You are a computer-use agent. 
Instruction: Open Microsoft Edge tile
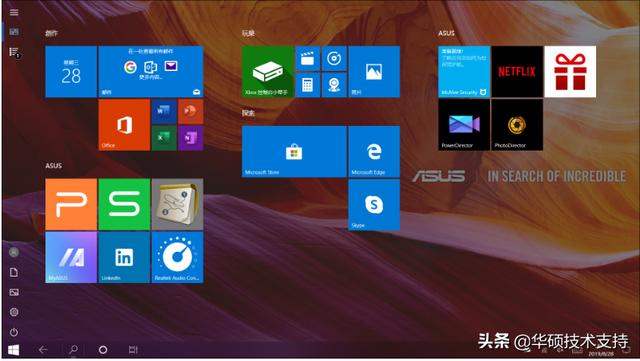374,152
